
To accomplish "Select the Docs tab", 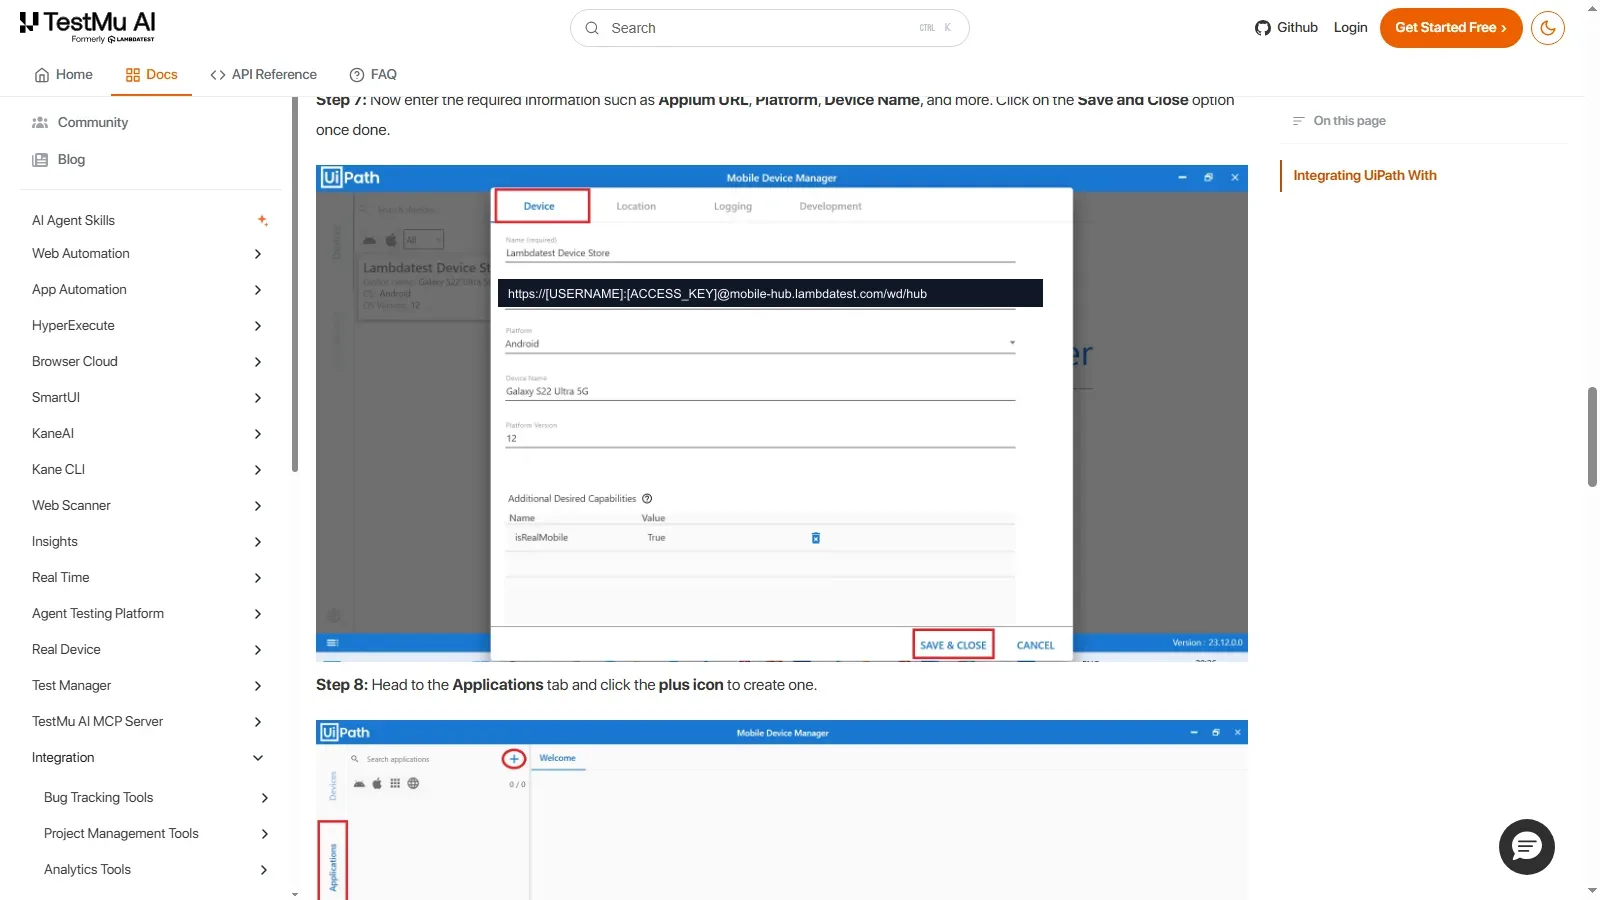I will (x=151, y=75).
